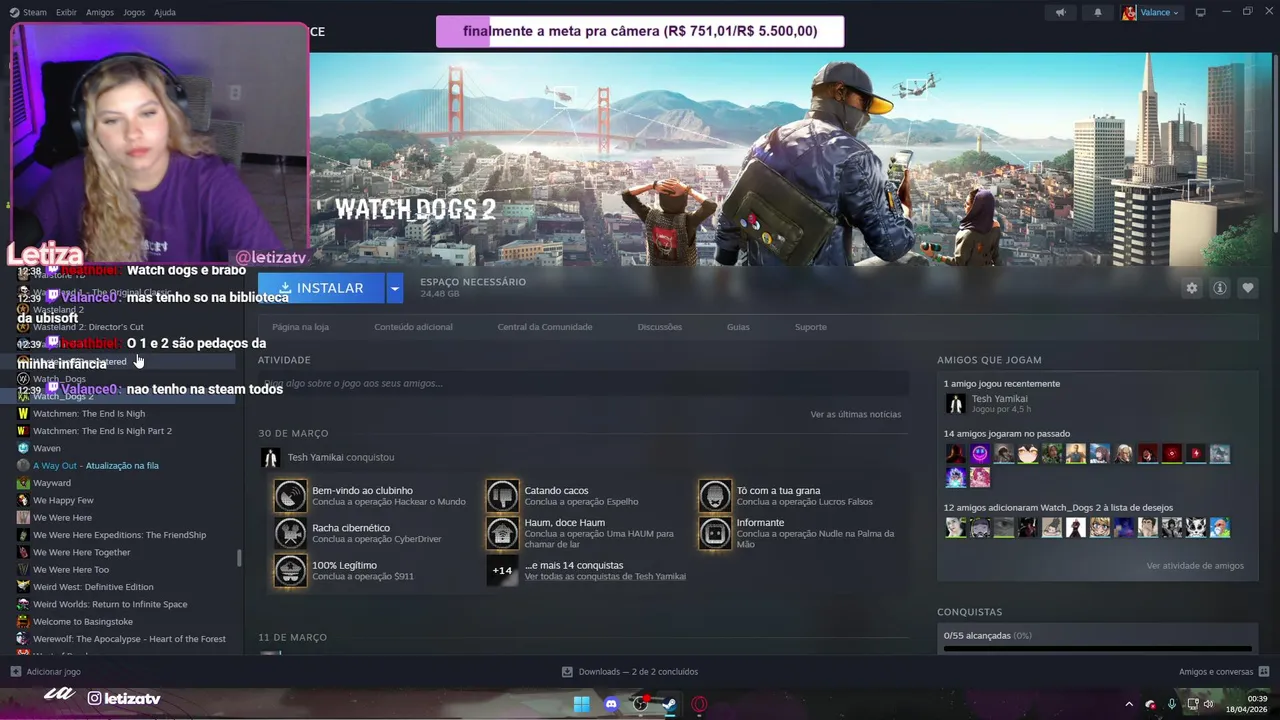Open Windows Start menu

[581, 704]
